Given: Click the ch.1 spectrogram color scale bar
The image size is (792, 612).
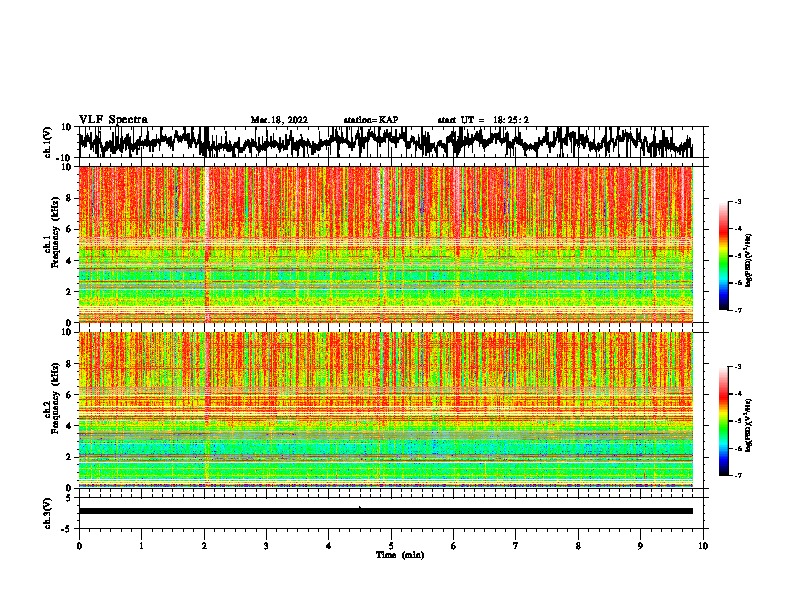Looking at the screenshot, I should point(723,256).
